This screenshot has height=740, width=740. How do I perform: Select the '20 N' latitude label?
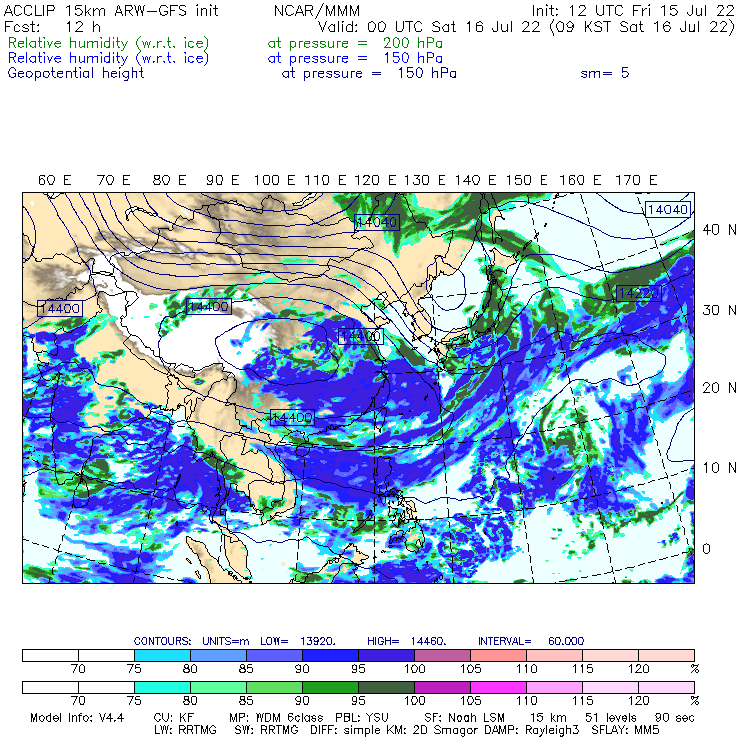tap(719, 388)
